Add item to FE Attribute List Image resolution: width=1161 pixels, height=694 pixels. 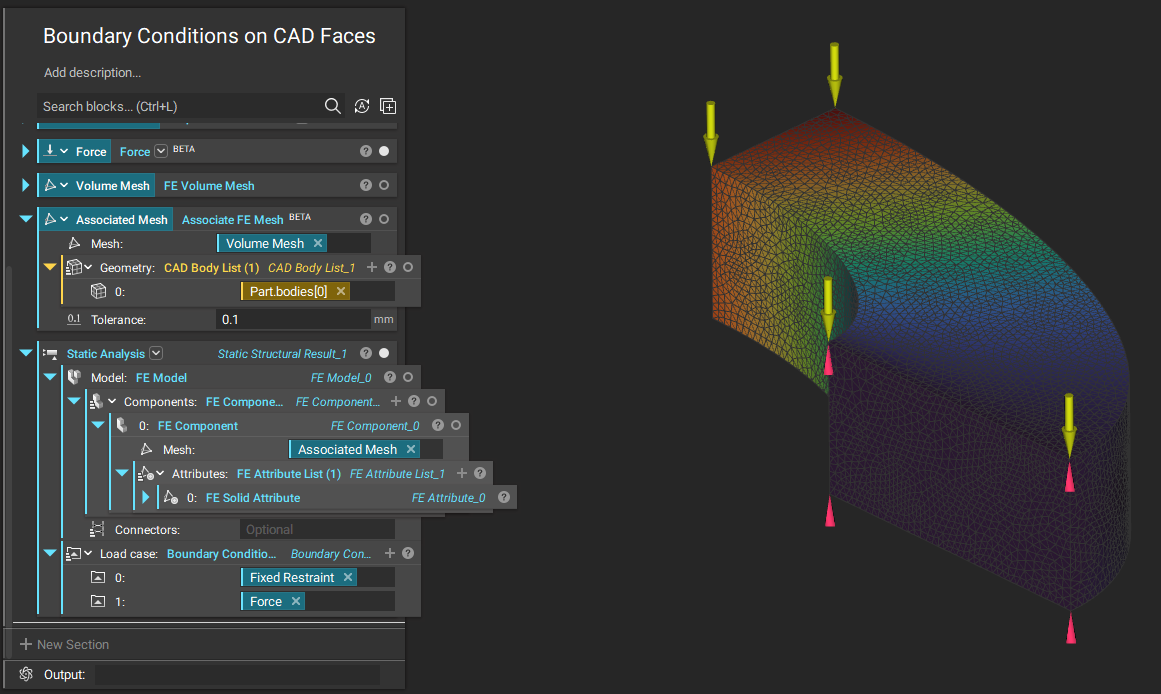(462, 473)
